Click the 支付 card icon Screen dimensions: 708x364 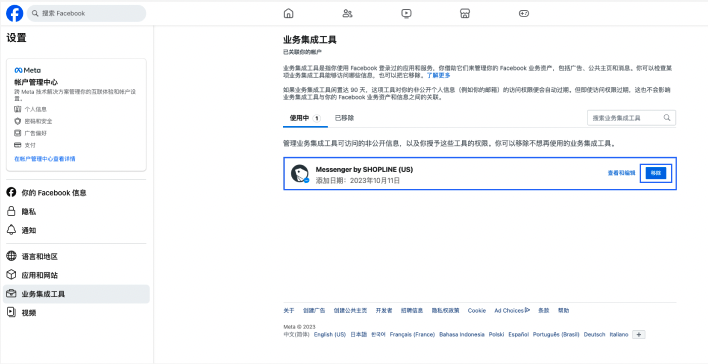click(x=18, y=145)
